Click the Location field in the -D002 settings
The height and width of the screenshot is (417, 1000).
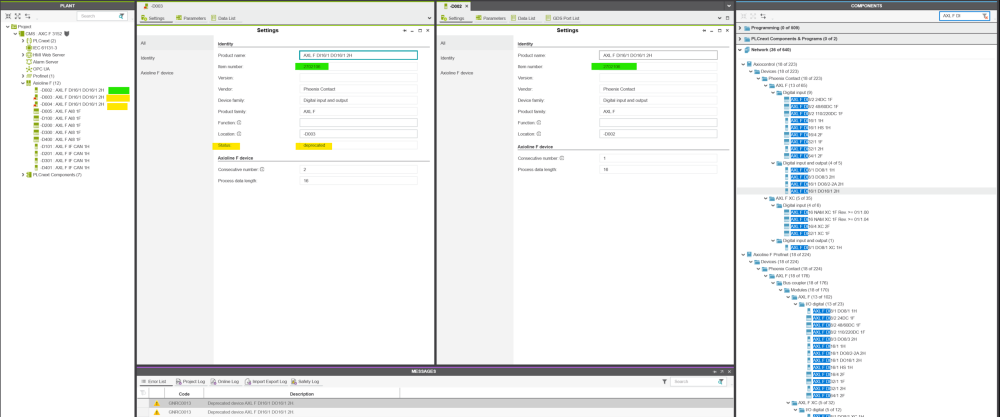657,133
